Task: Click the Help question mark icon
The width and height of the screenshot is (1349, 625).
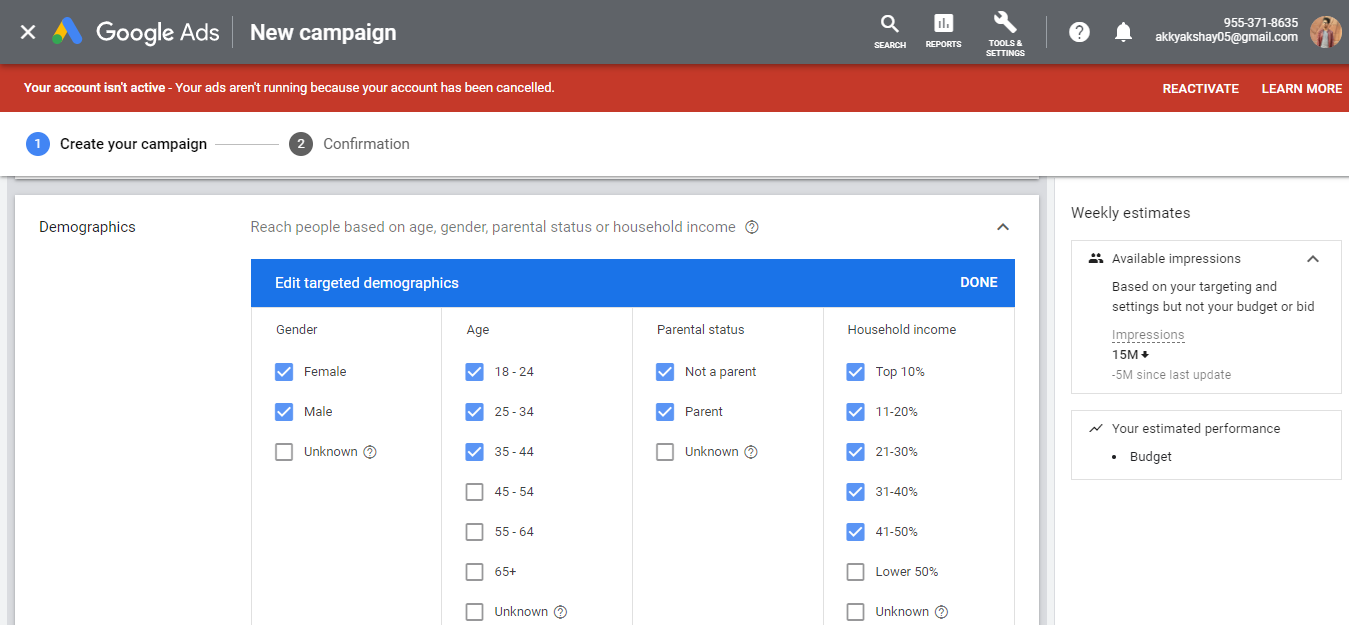Action: [x=1078, y=31]
